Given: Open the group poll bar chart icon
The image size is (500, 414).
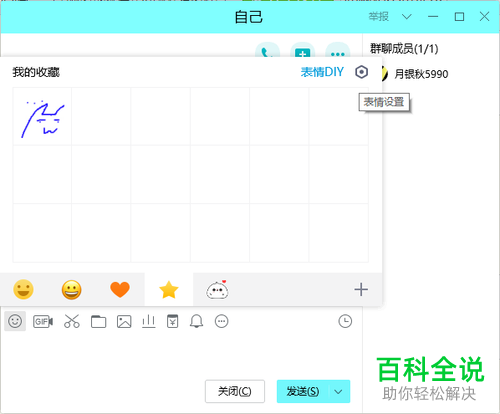Looking at the screenshot, I should tap(149, 322).
